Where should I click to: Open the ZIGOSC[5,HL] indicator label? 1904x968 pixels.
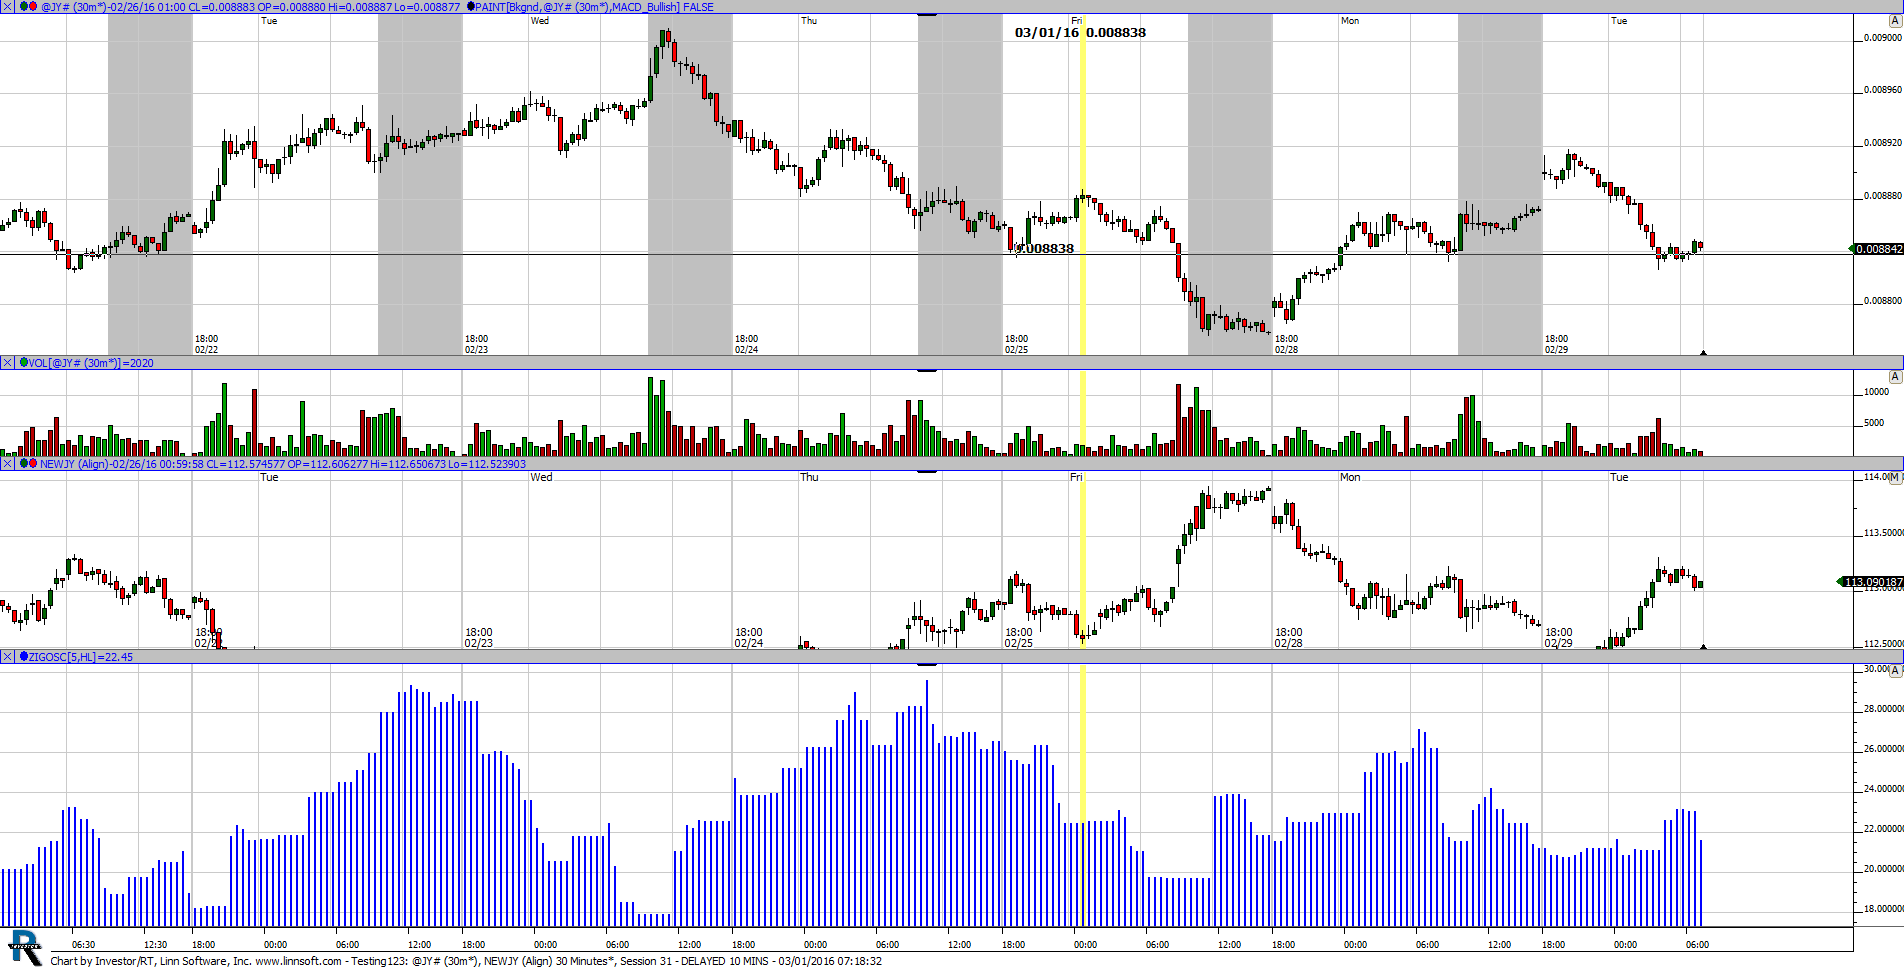[80, 657]
